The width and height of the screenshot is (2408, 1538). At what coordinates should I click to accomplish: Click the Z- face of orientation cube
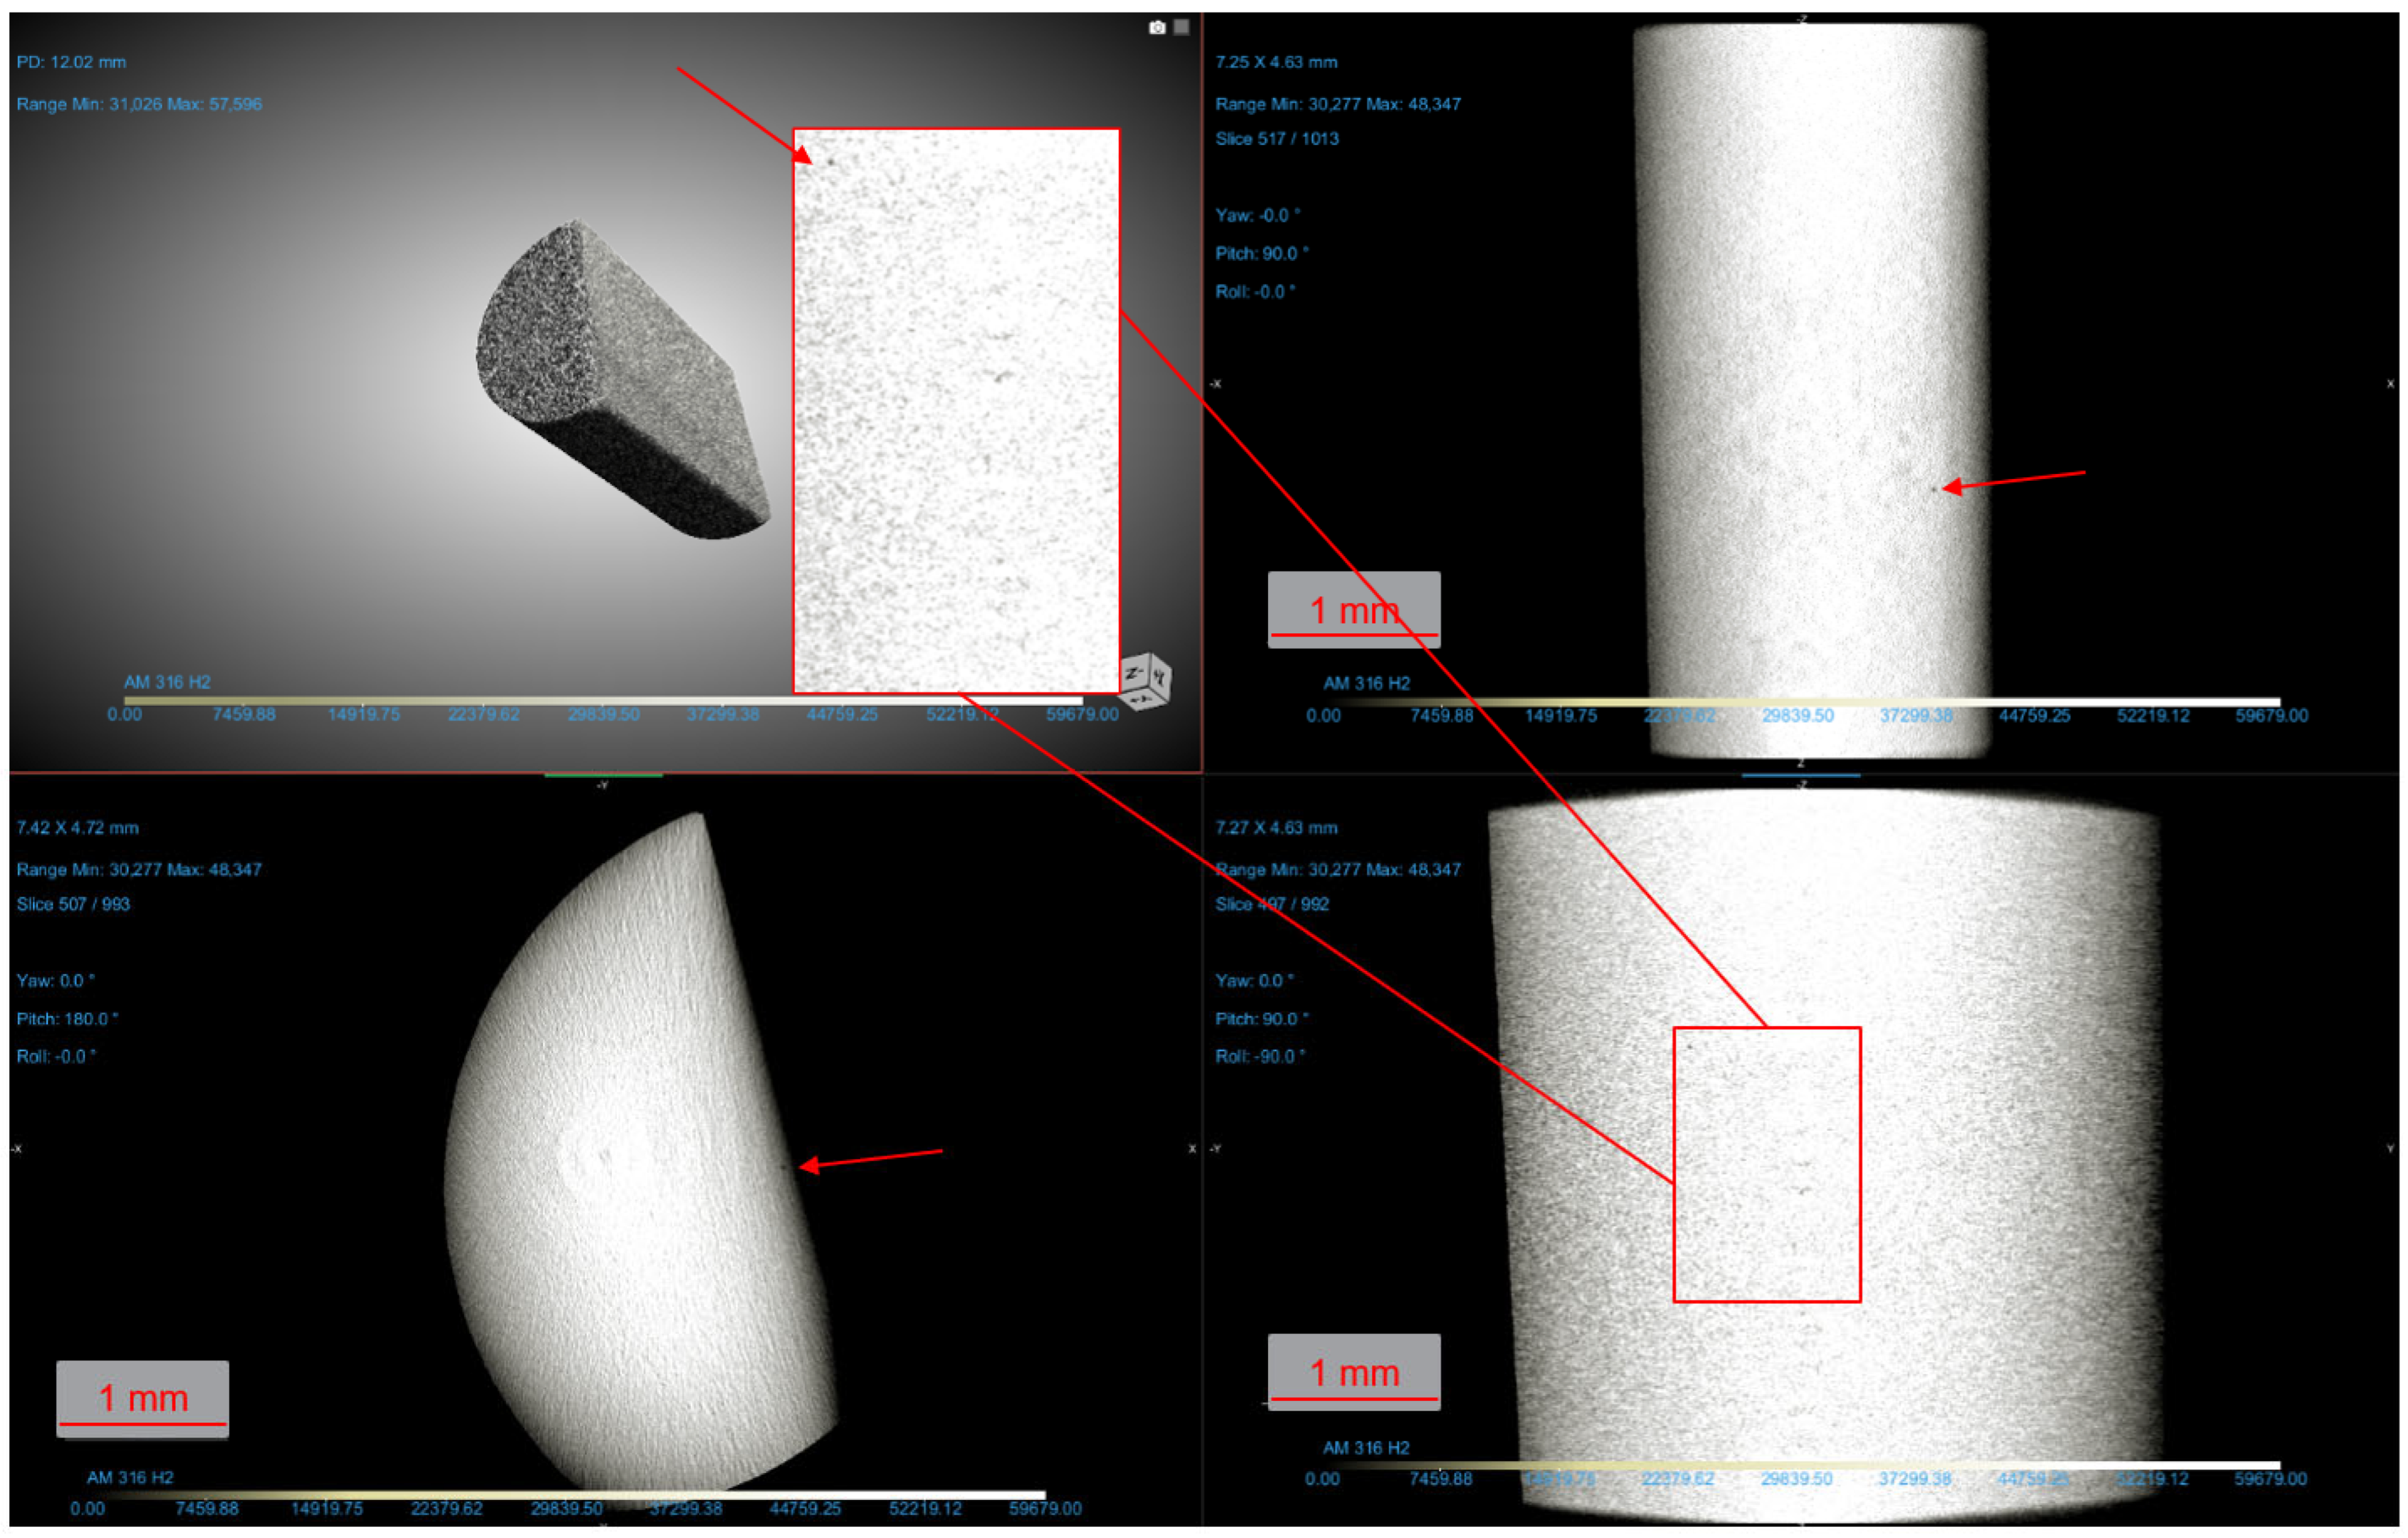pyautogui.click(x=1135, y=674)
